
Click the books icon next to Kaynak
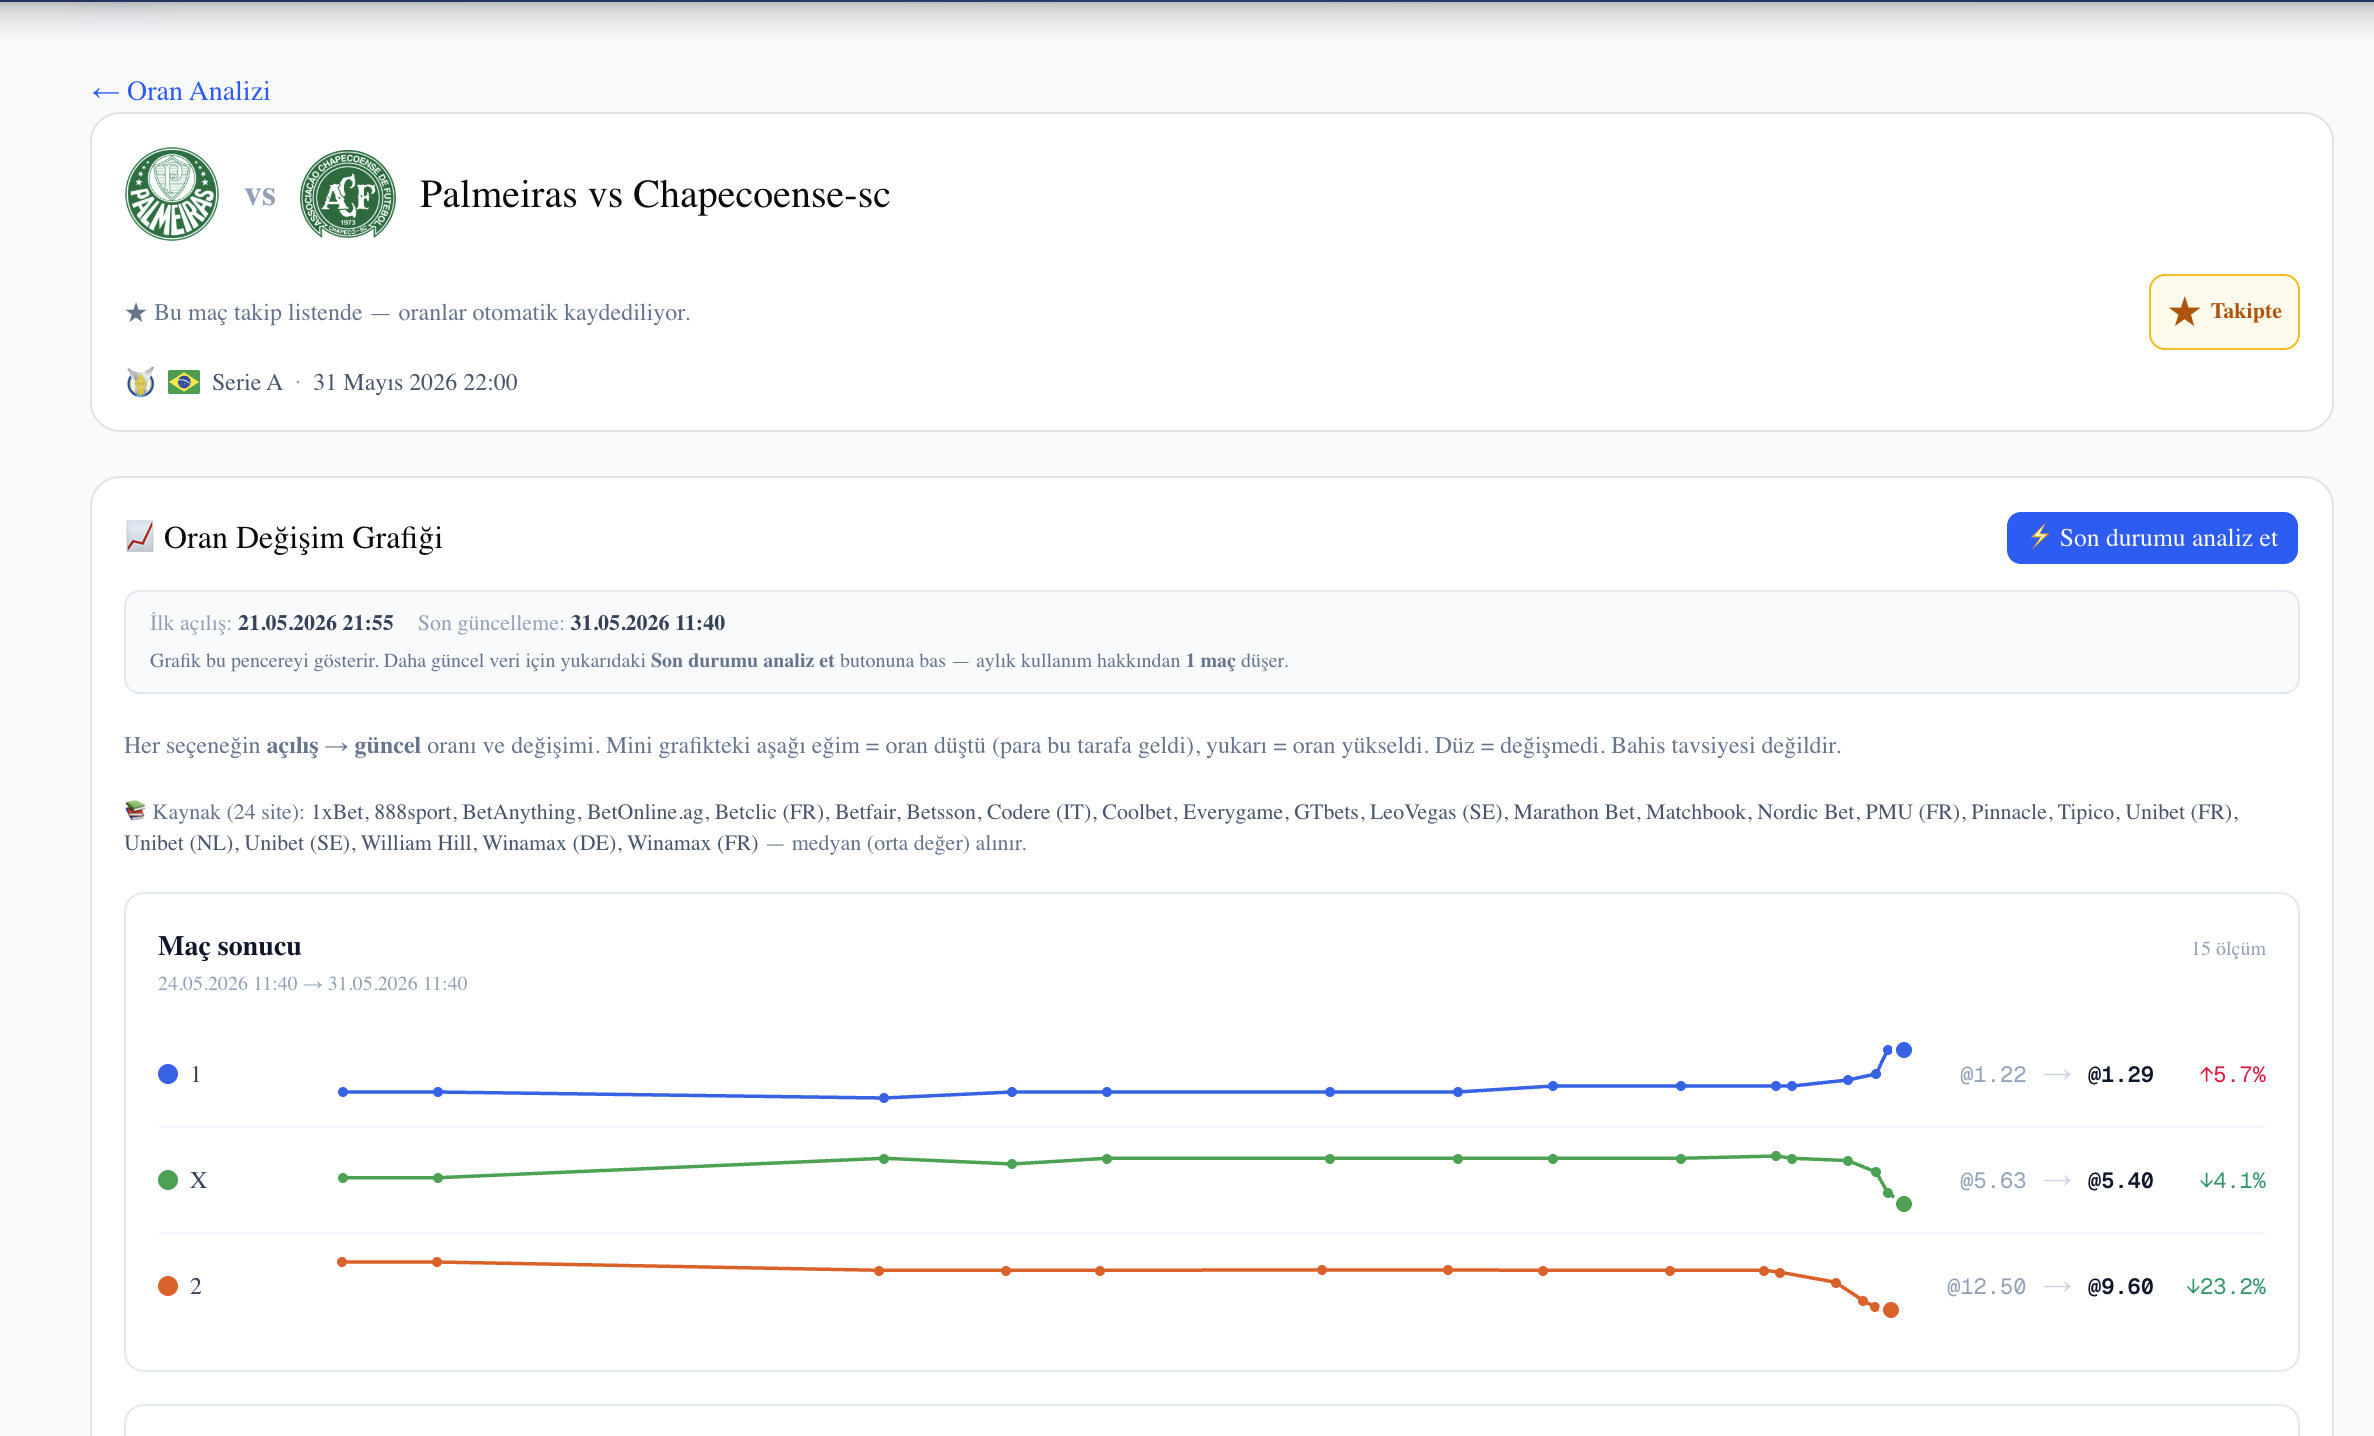click(135, 811)
